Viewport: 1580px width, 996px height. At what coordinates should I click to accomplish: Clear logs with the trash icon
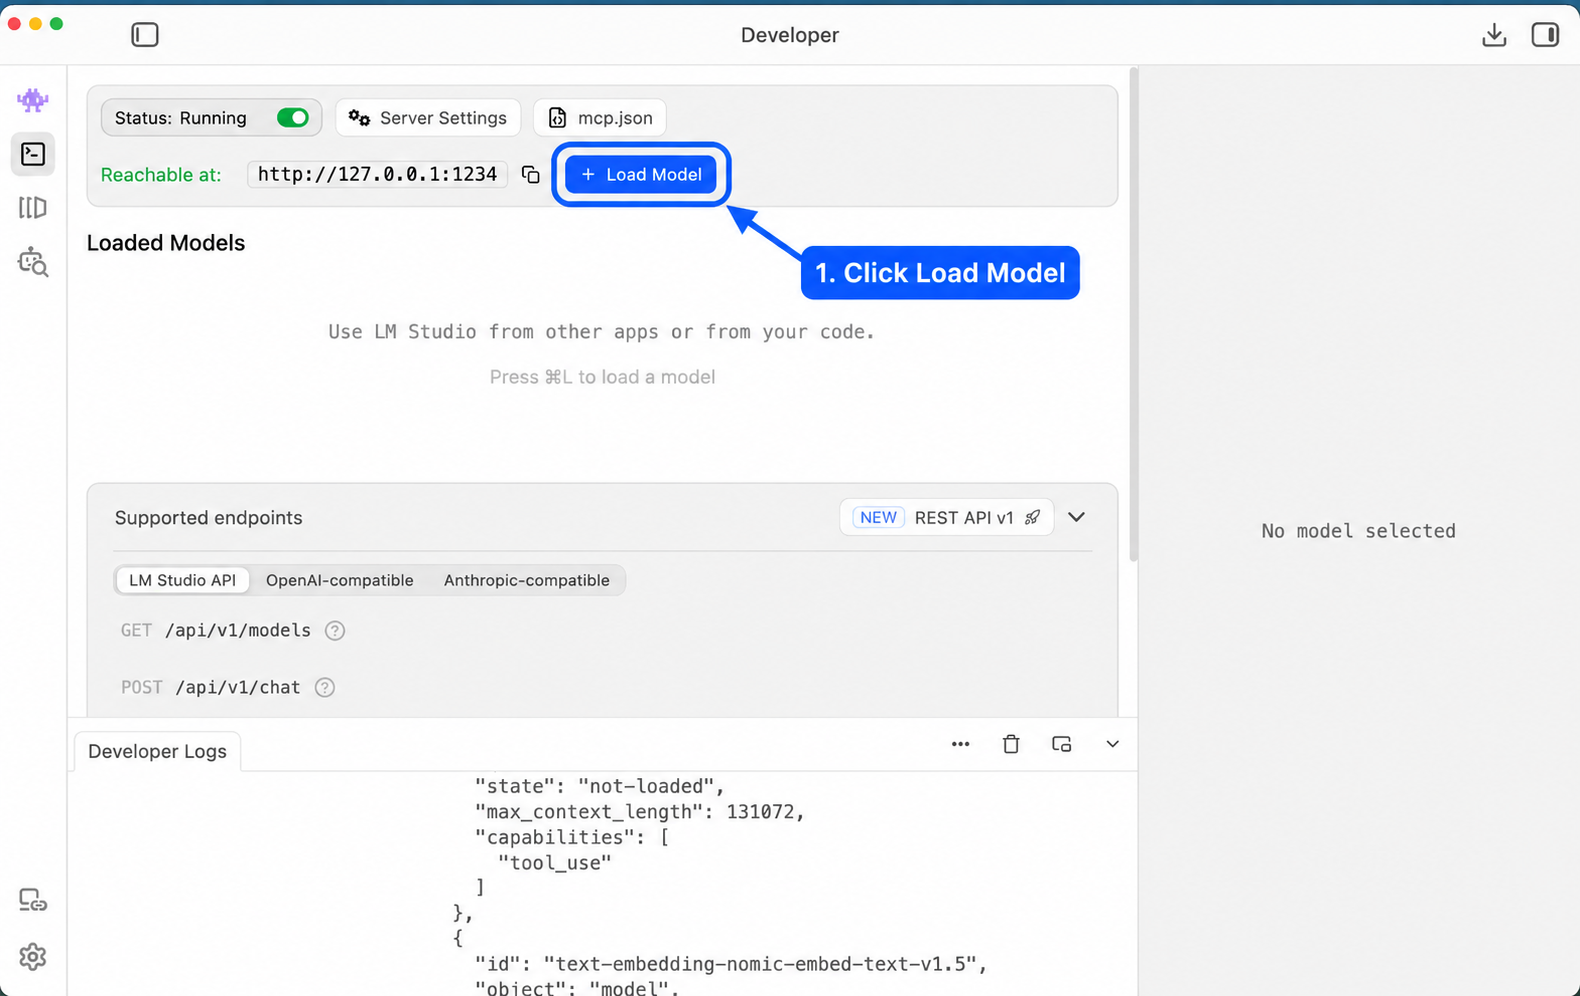[x=1011, y=744]
